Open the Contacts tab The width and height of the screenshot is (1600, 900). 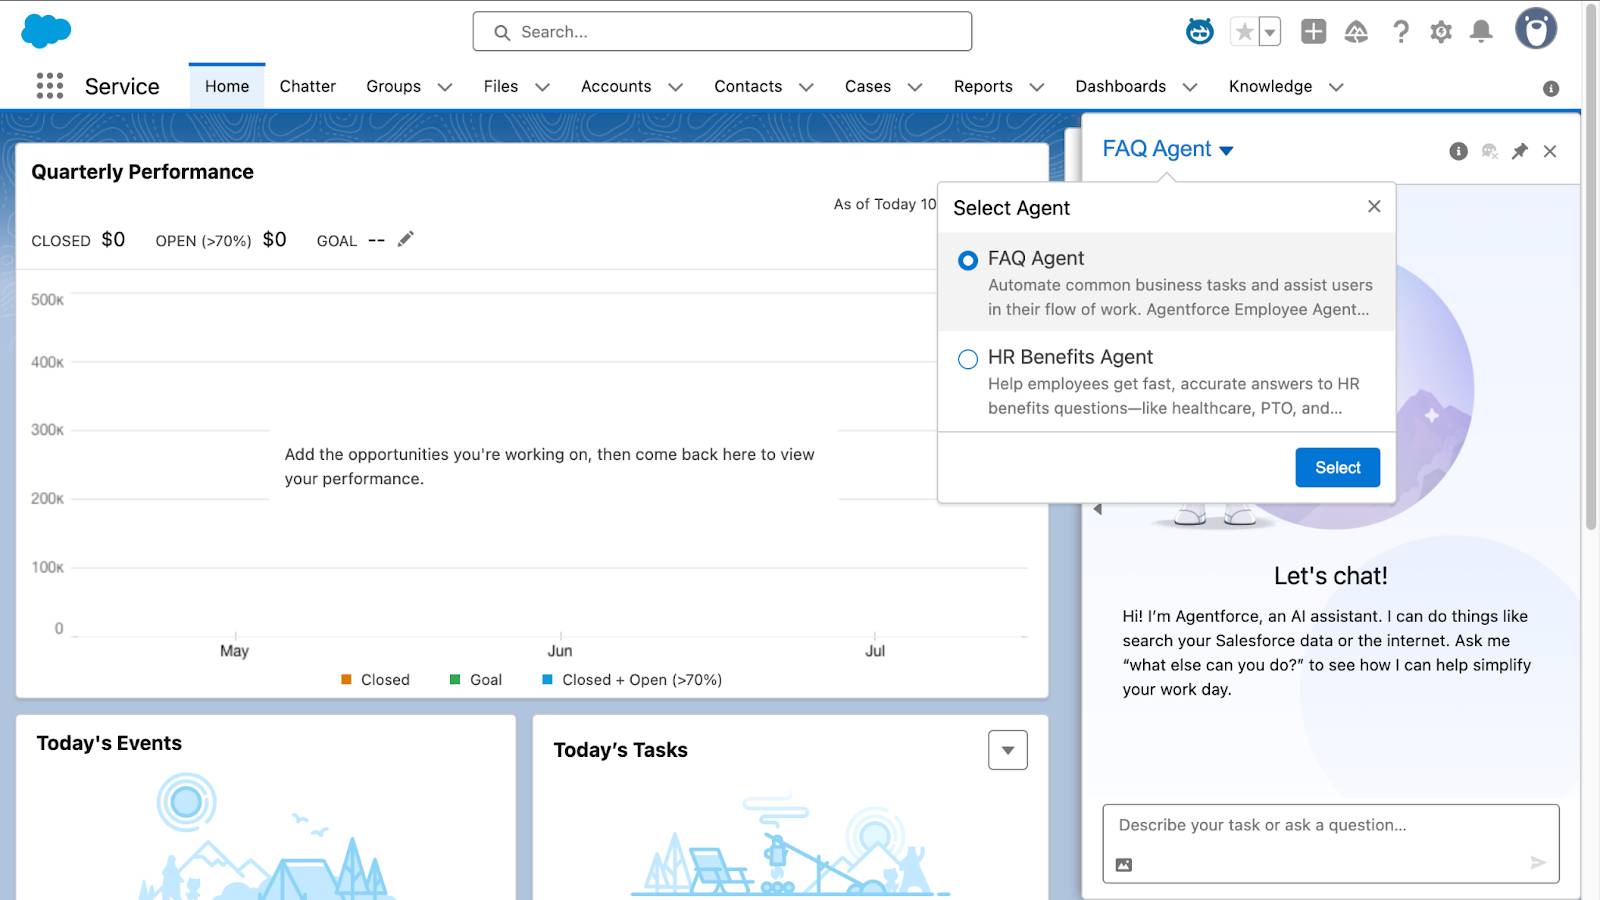pos(748,86)
